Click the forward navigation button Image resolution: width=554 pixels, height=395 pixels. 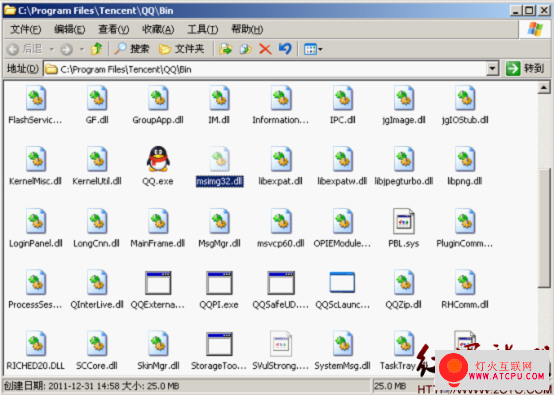point(66,49)
